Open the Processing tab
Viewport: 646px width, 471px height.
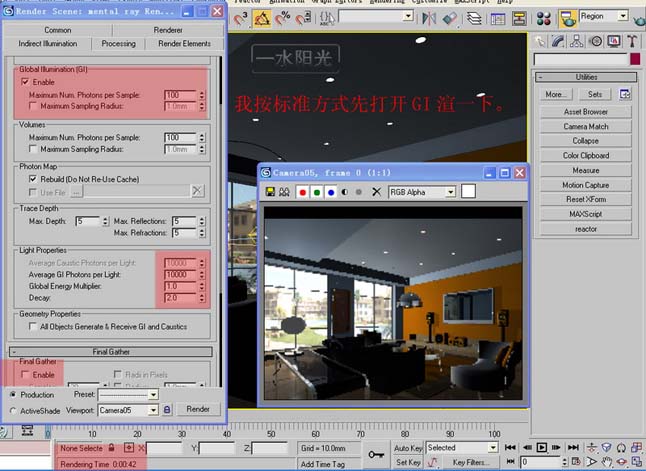(118, 44)
